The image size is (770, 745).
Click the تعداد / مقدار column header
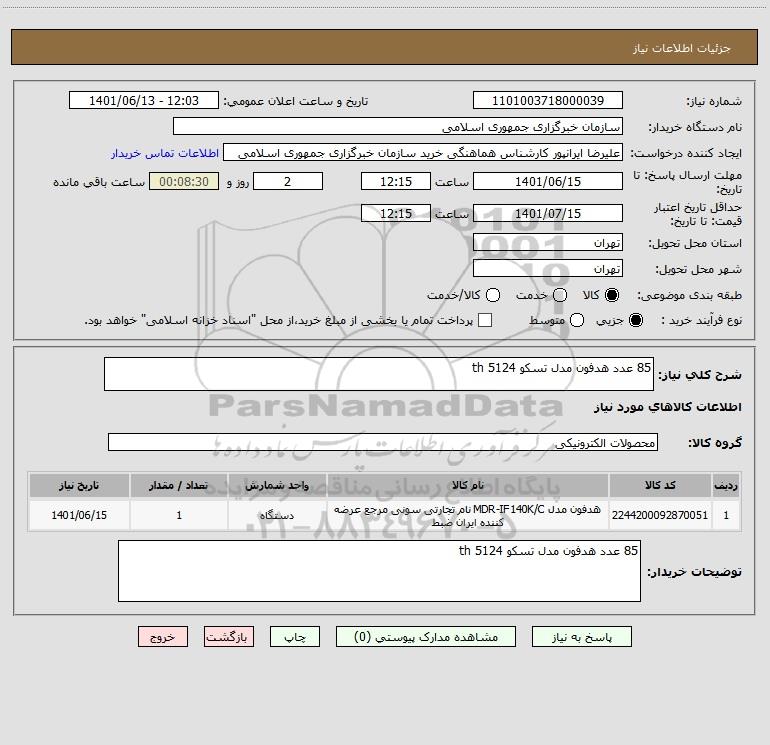(179, 485)
